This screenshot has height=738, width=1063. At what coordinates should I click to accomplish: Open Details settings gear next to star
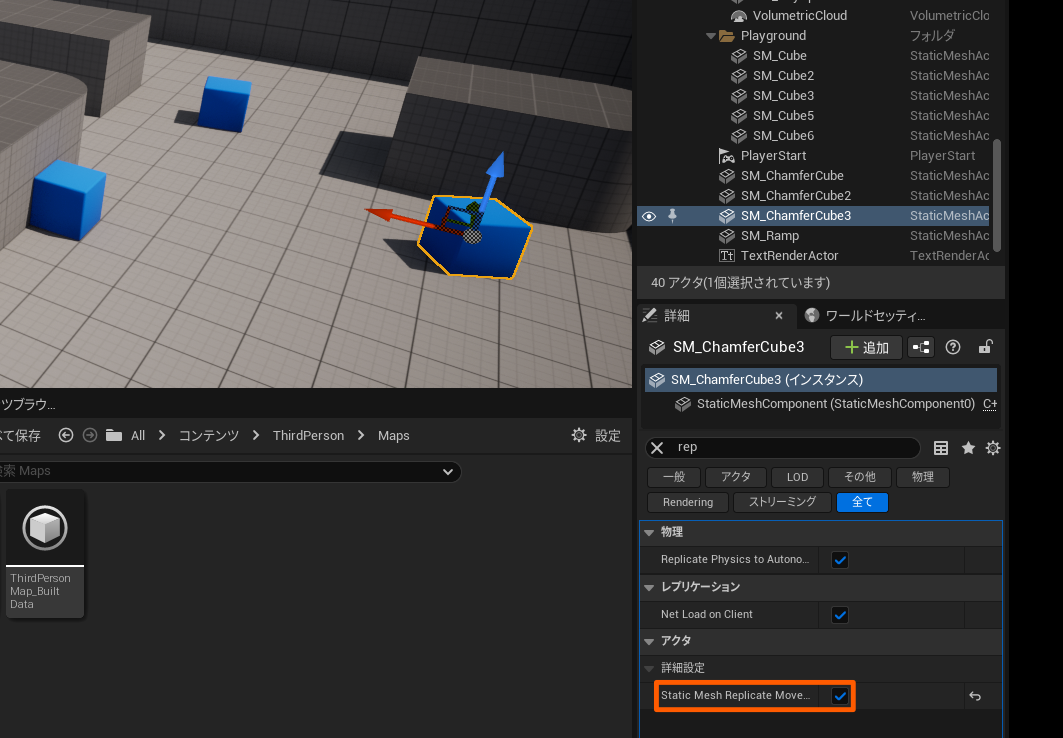[x=993, y=448]
